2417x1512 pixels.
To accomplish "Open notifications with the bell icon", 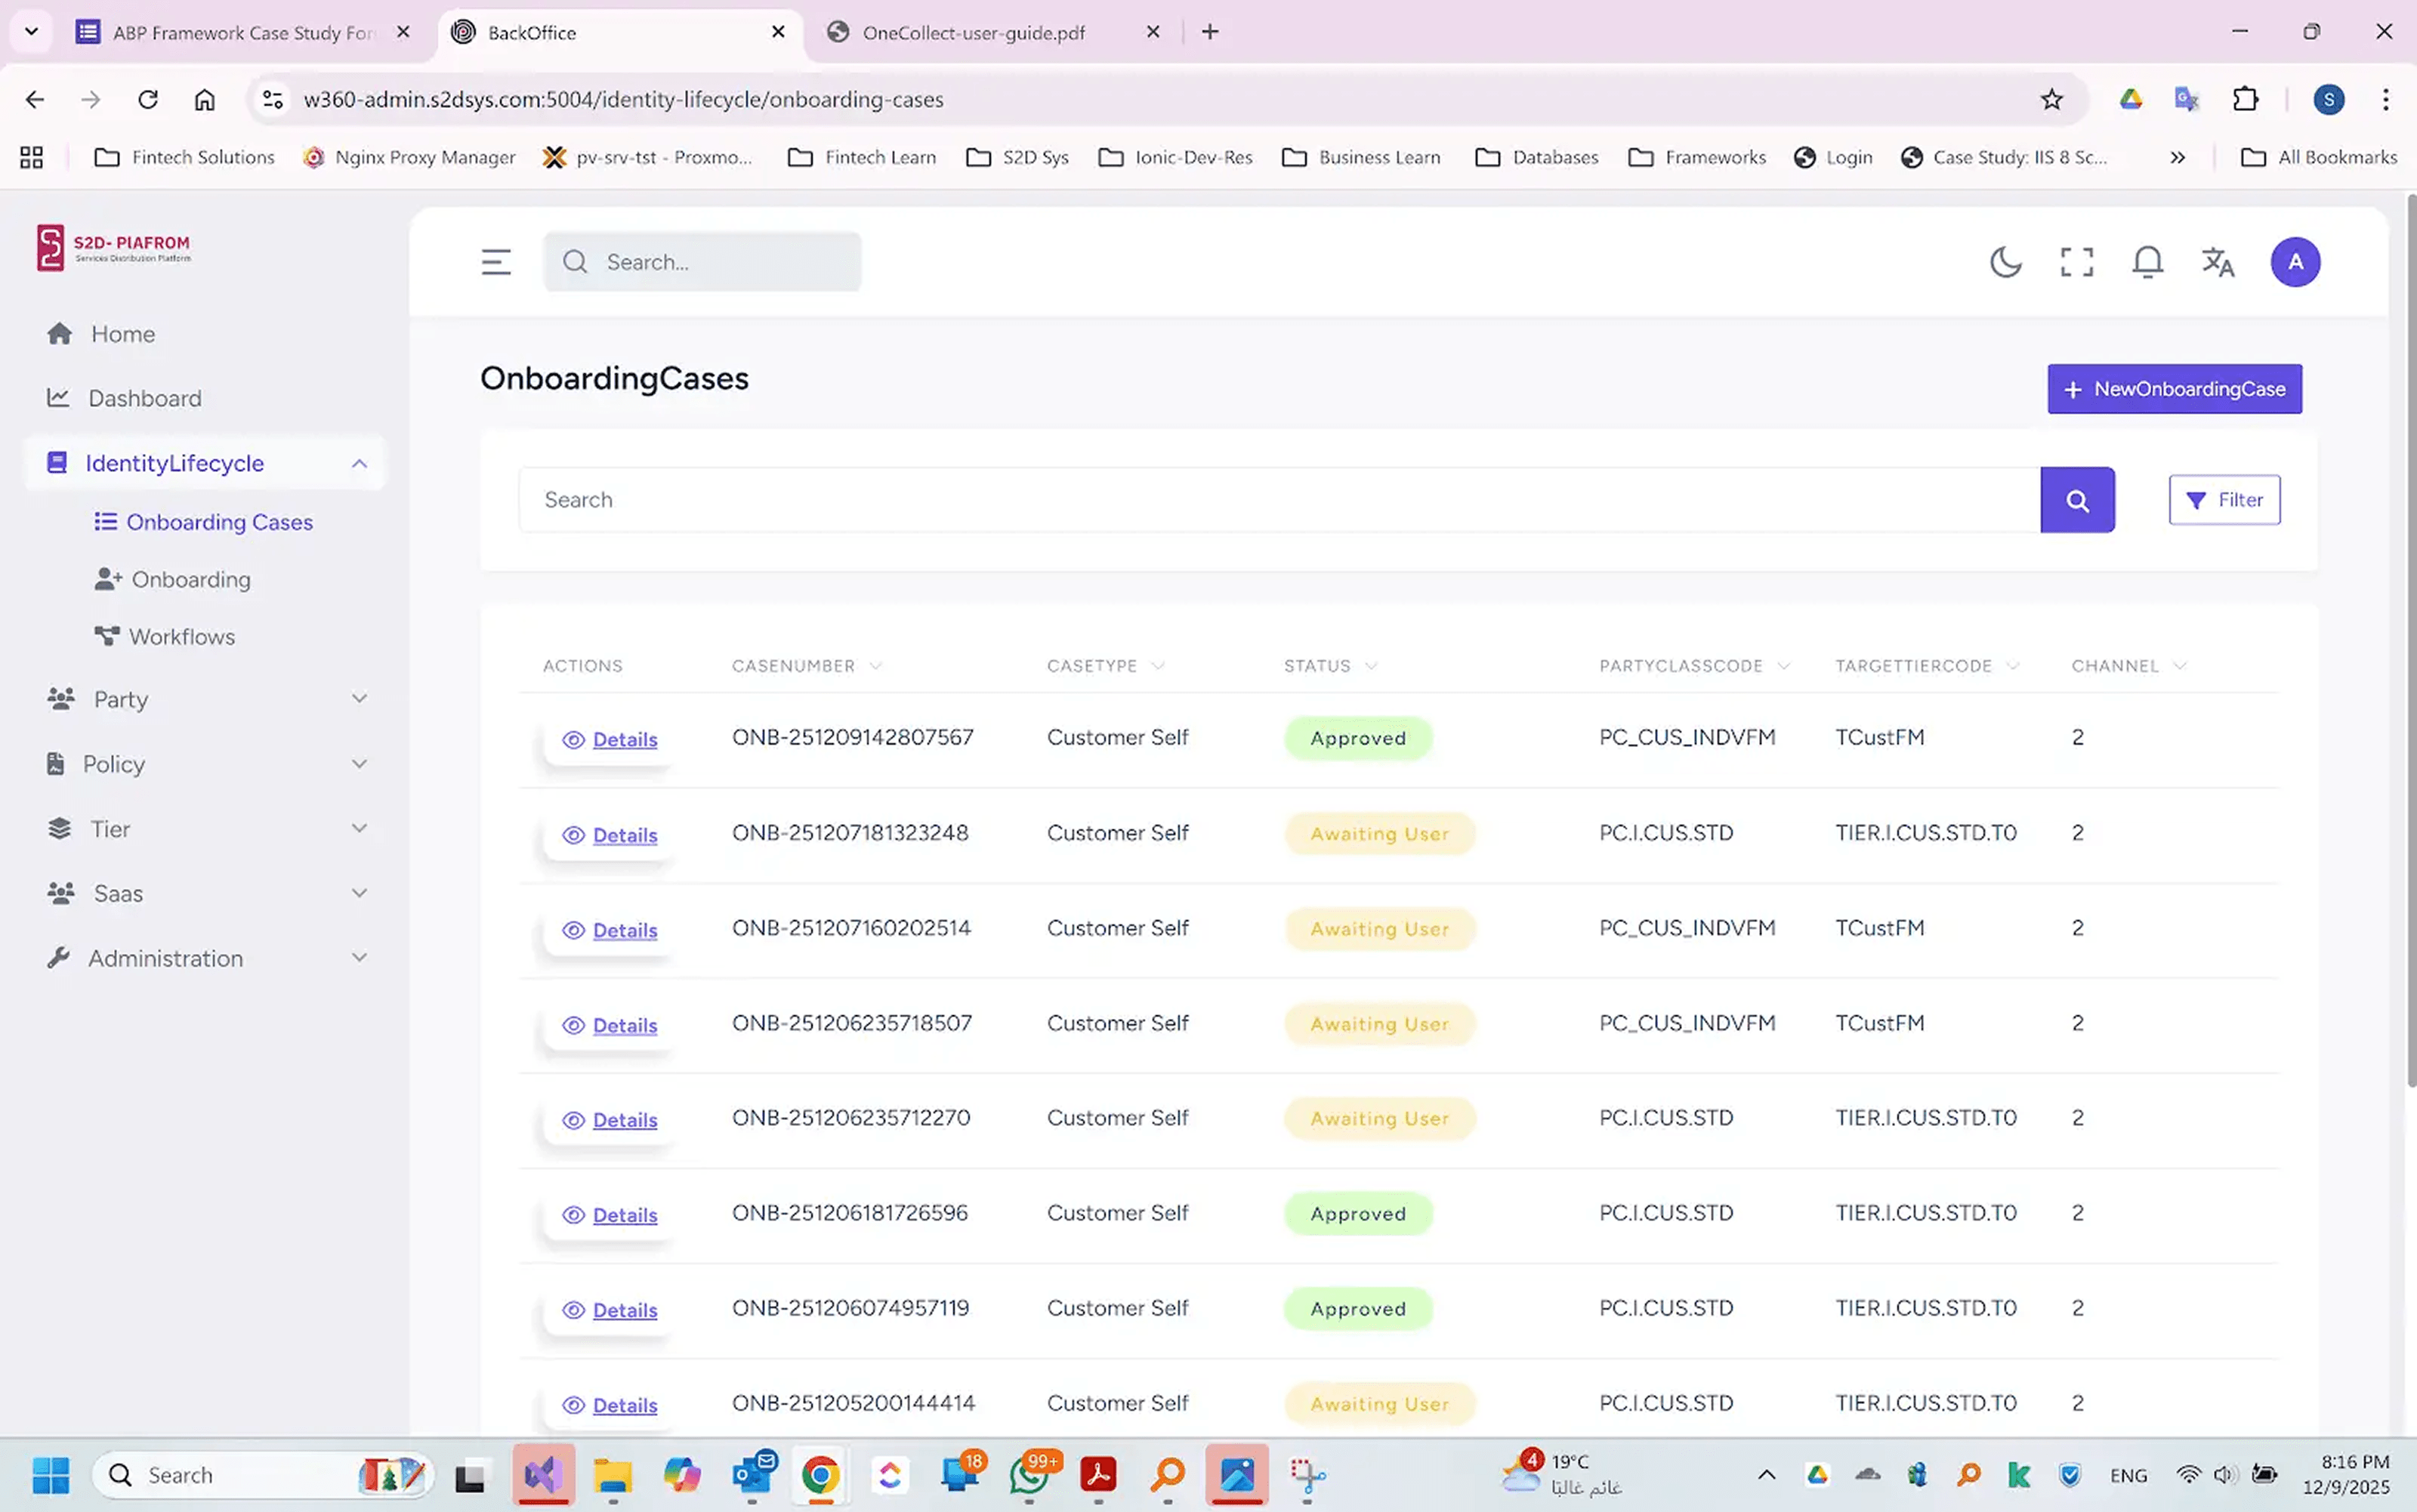I will pyautogui.click(x=2147, y=262).
